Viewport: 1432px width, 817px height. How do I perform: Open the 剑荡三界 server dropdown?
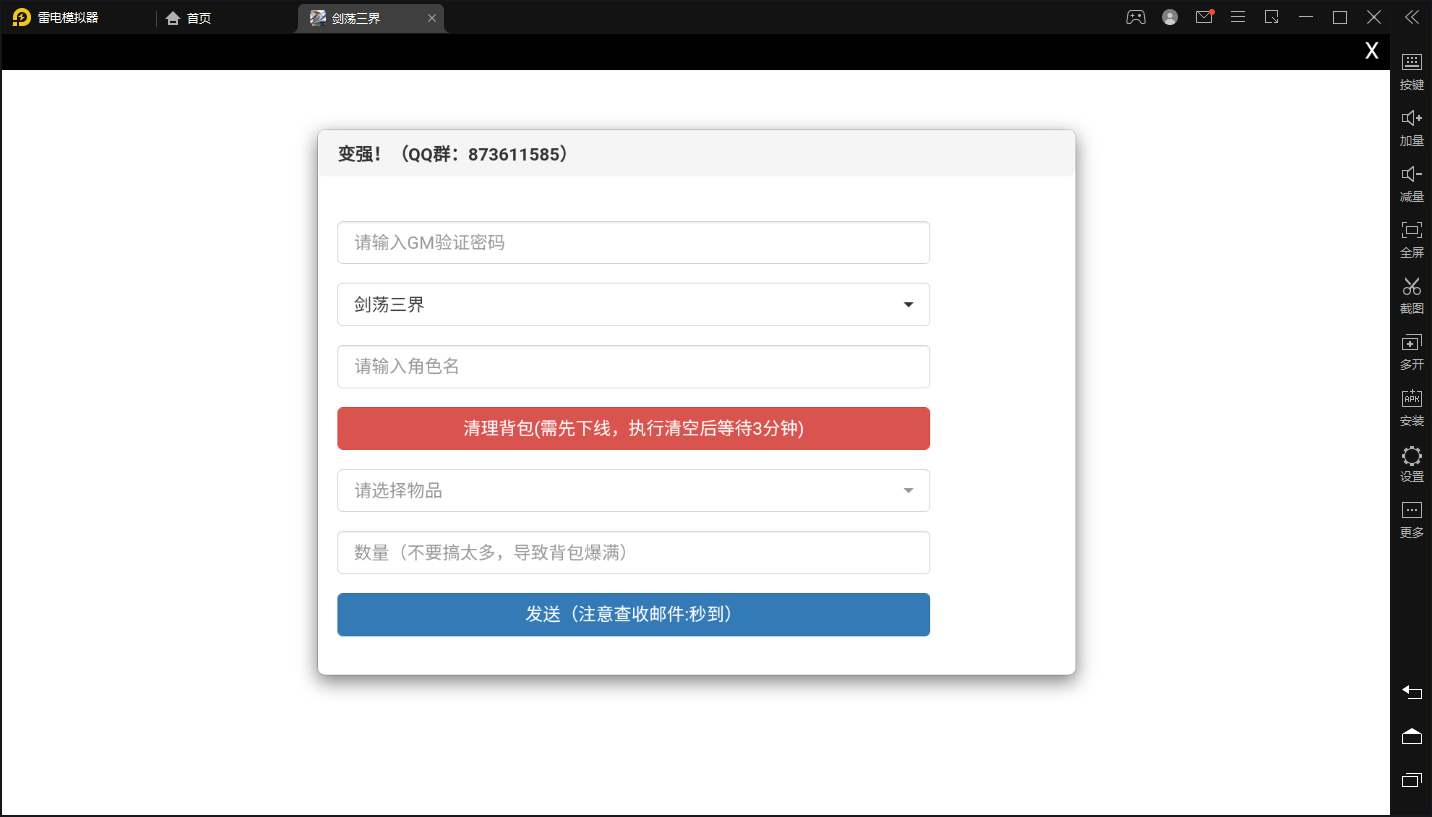[x=633, y=304]
